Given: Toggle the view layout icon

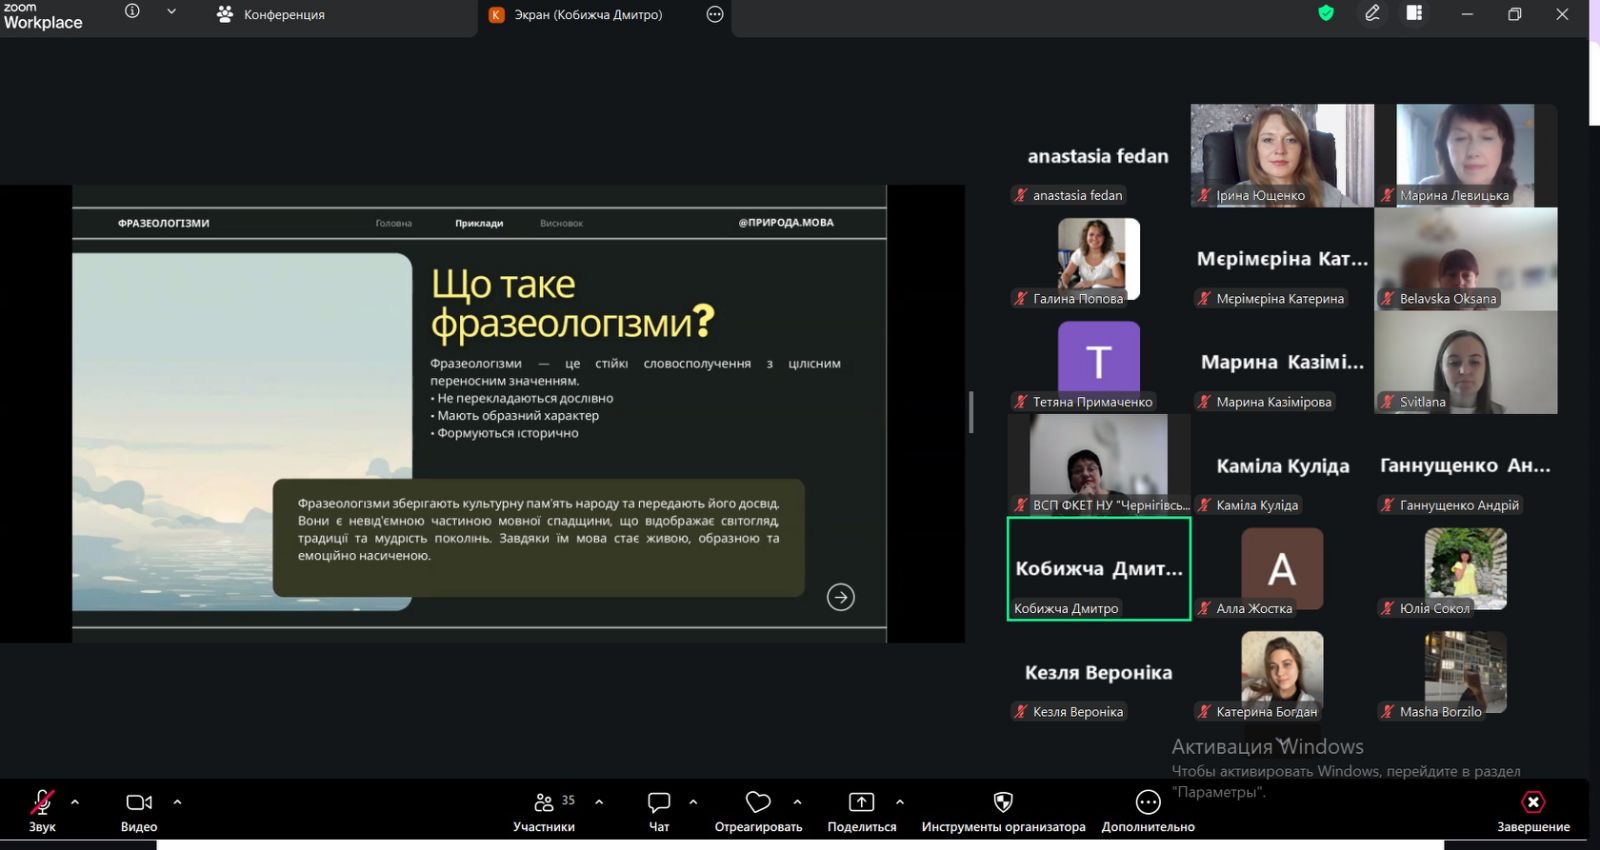Looking at the screenshot, I should [x=1414, y=14].
